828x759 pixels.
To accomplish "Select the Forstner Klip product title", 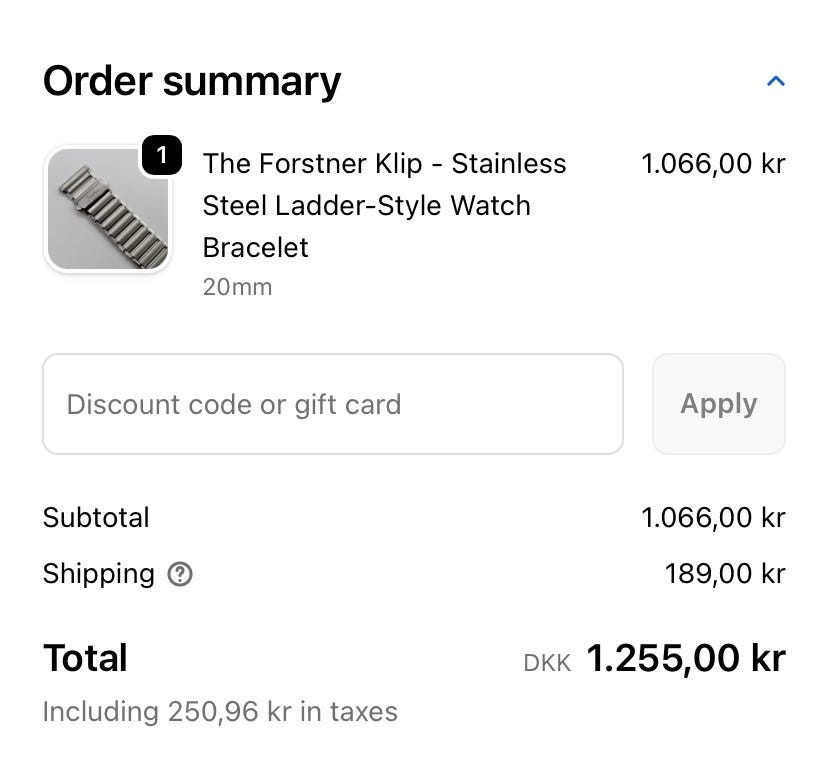I will (x=384, y=164).
